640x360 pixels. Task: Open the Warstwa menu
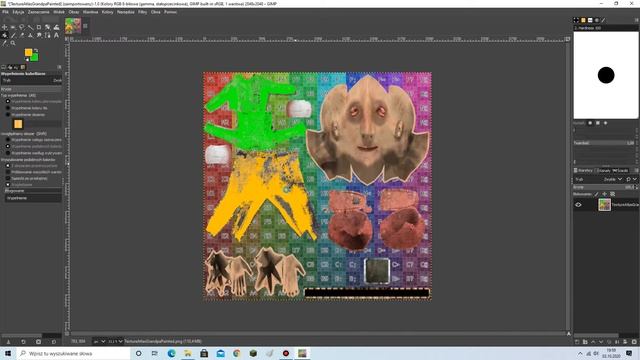coord(91,12)
